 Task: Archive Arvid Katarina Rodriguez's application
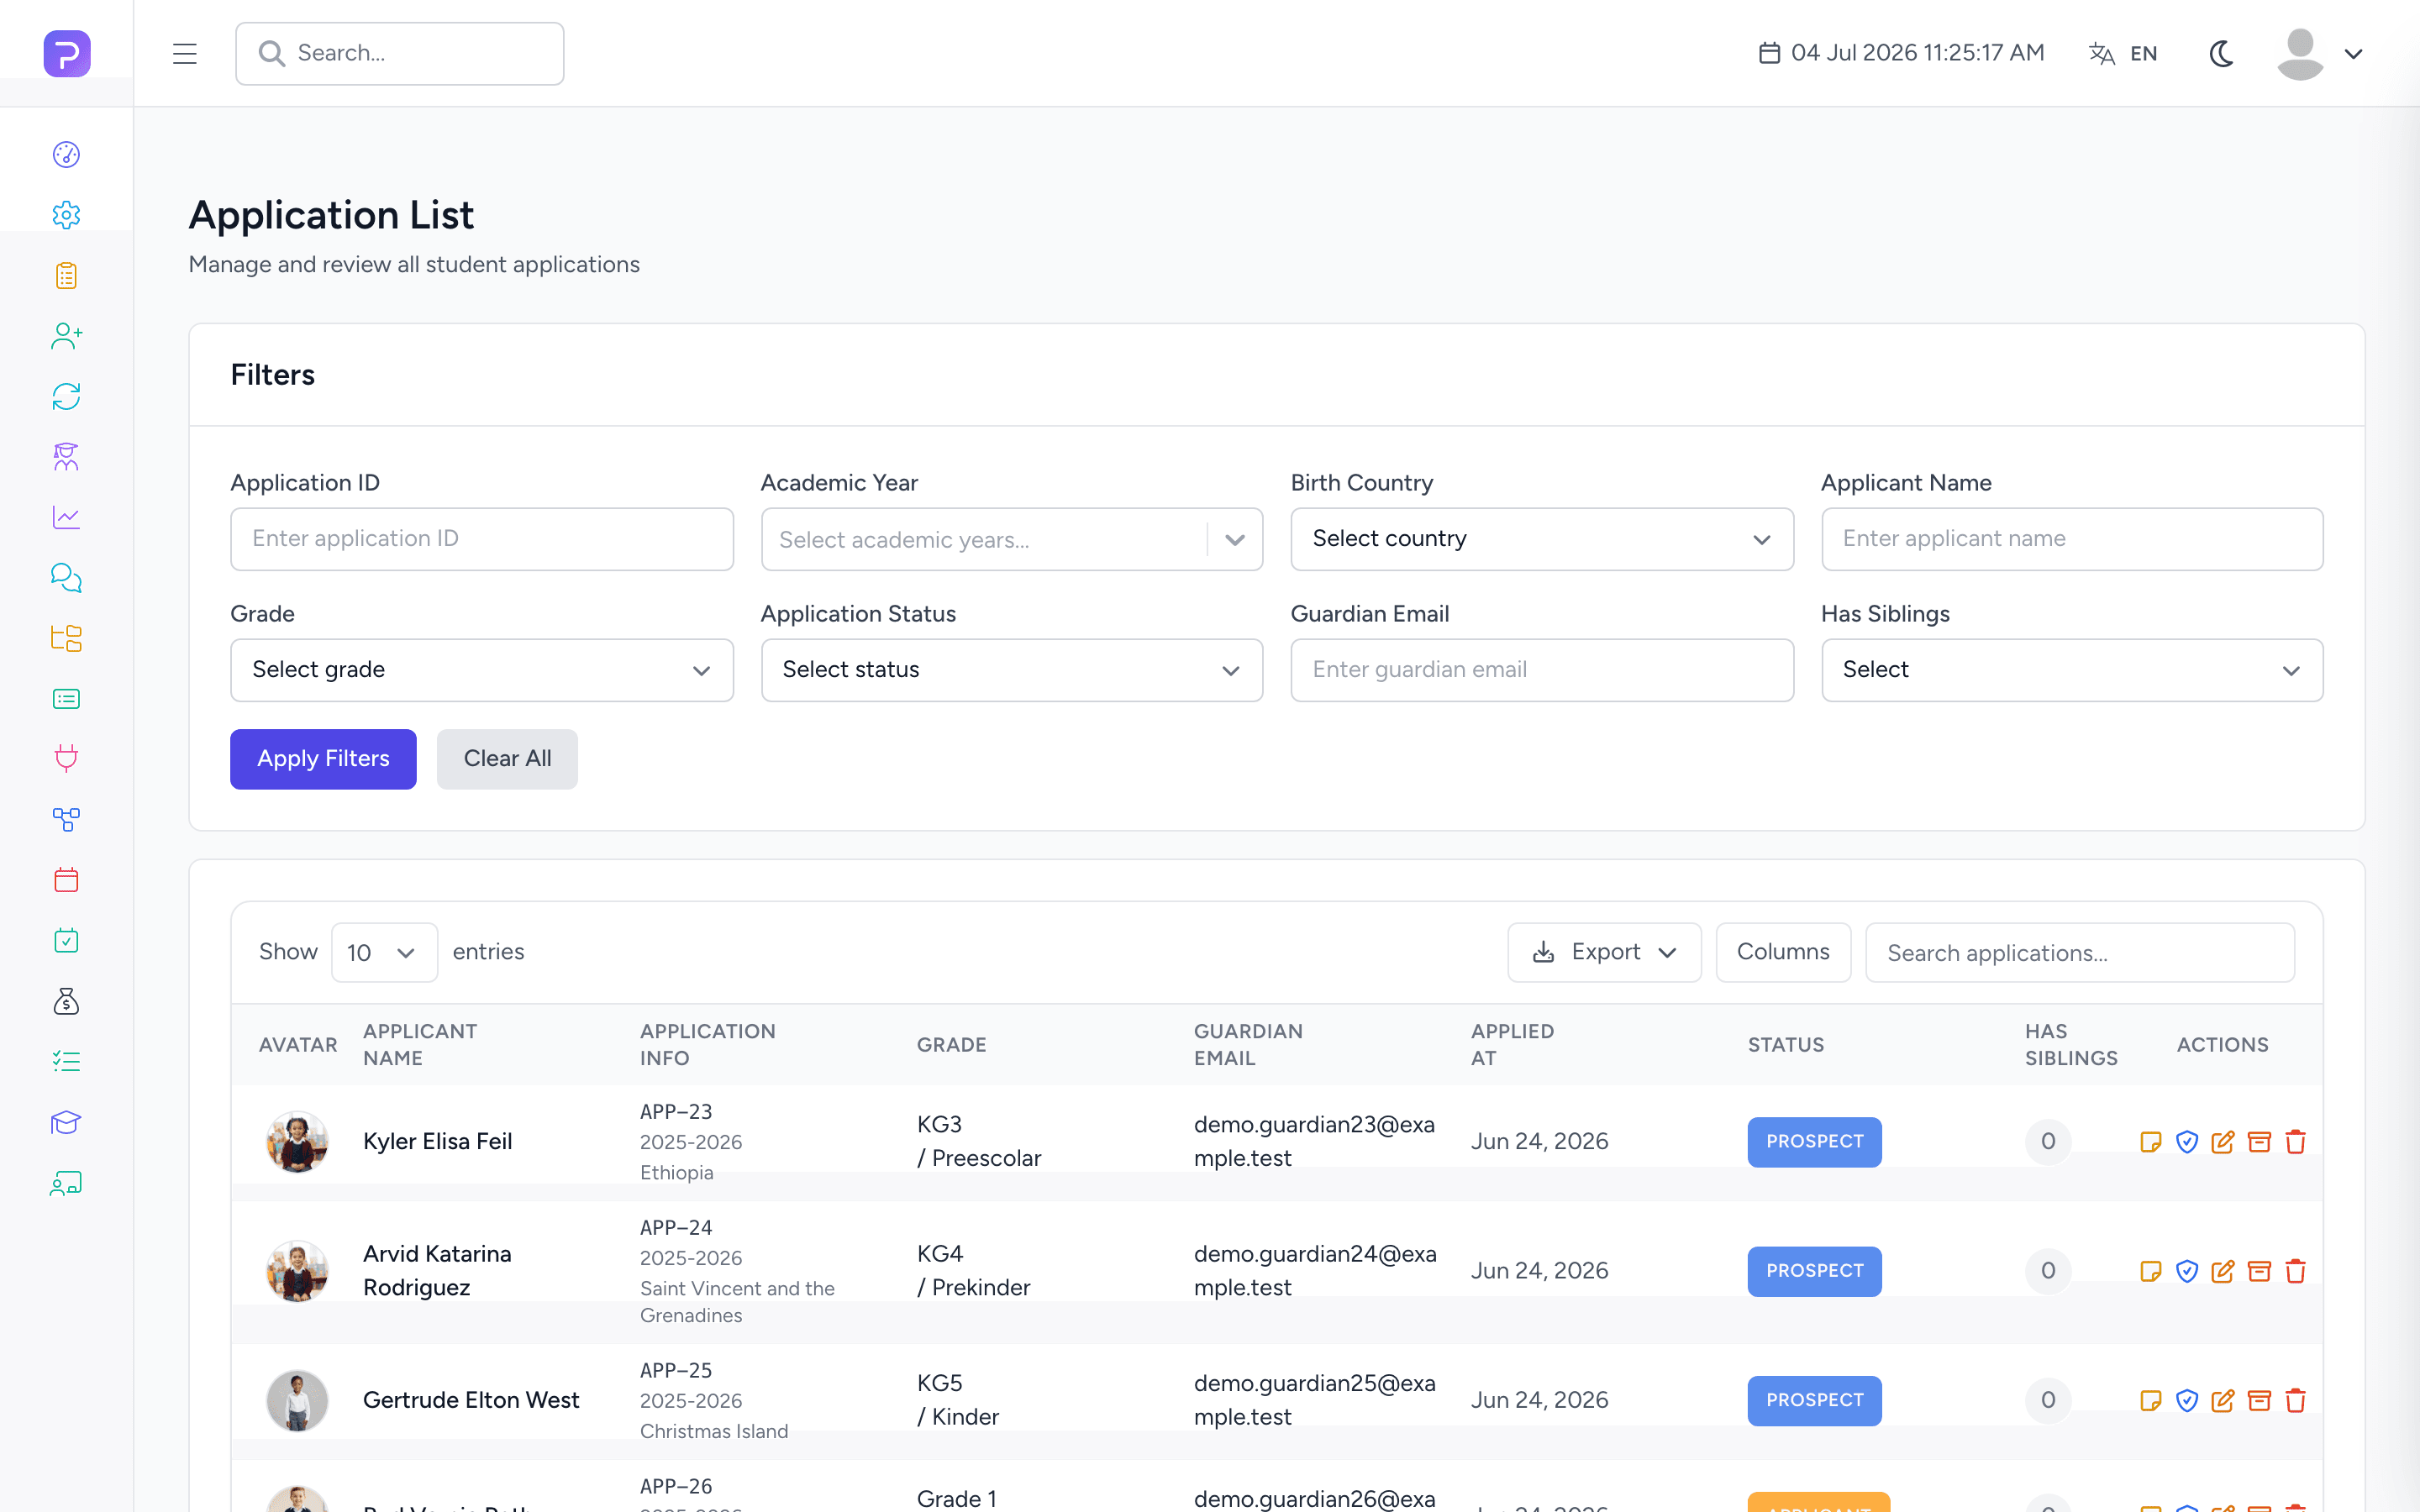[2259, 1271]
